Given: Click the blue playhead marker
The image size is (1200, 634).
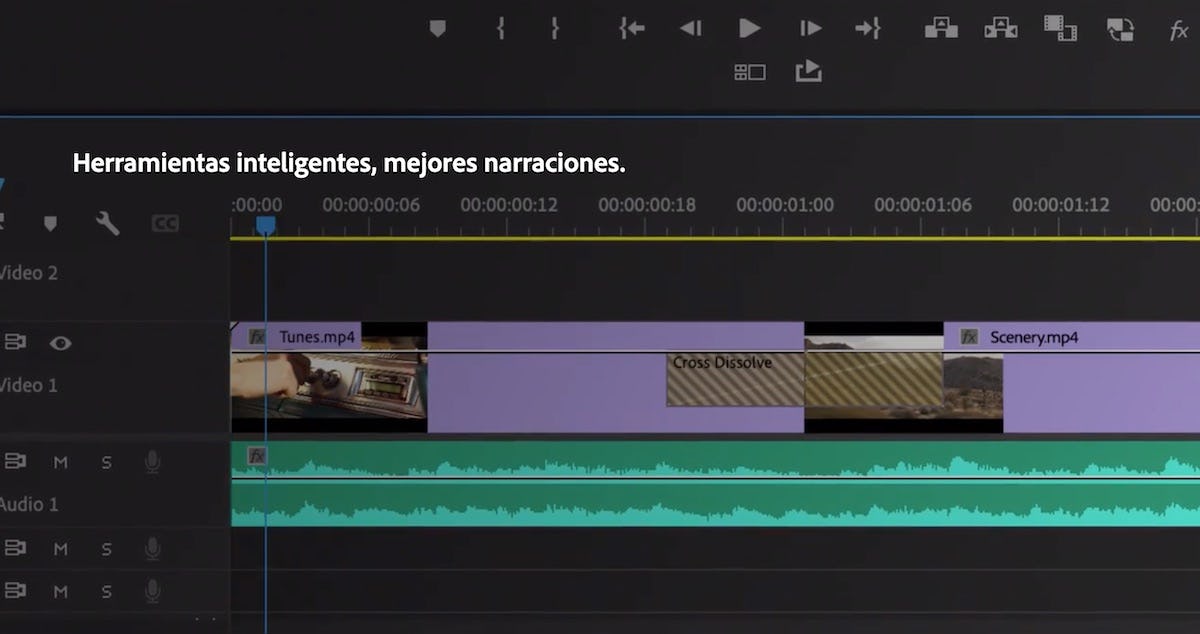Looking at the screenshot, I should click(265, 226).
